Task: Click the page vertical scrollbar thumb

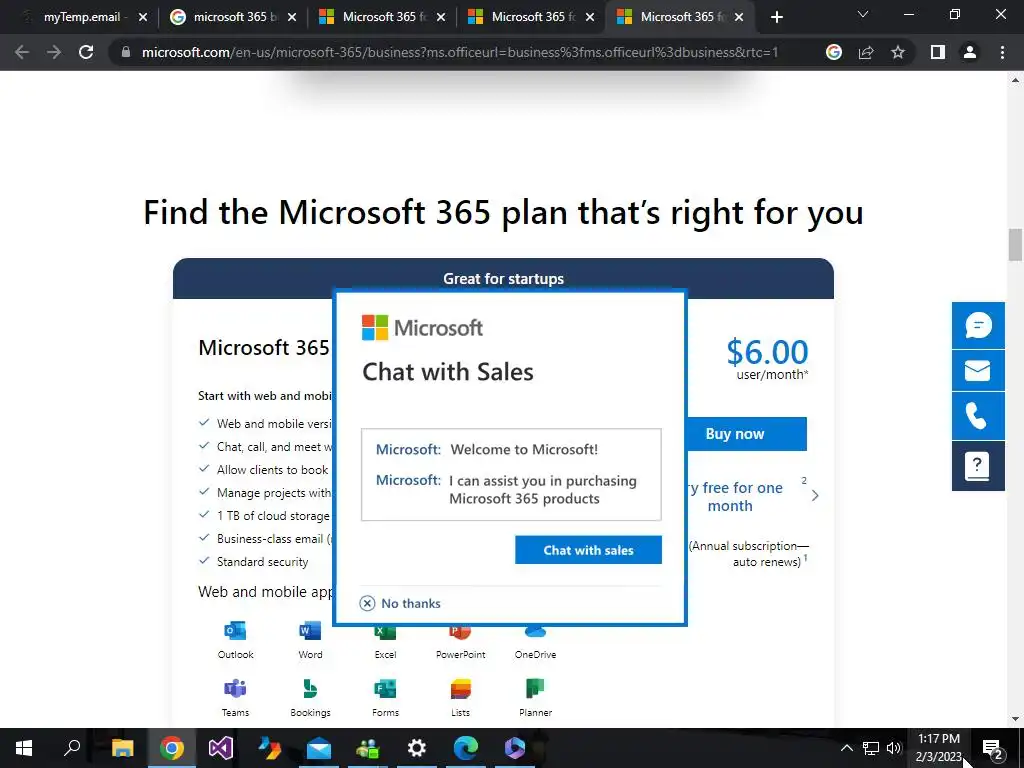Action: coord(1015,245)
